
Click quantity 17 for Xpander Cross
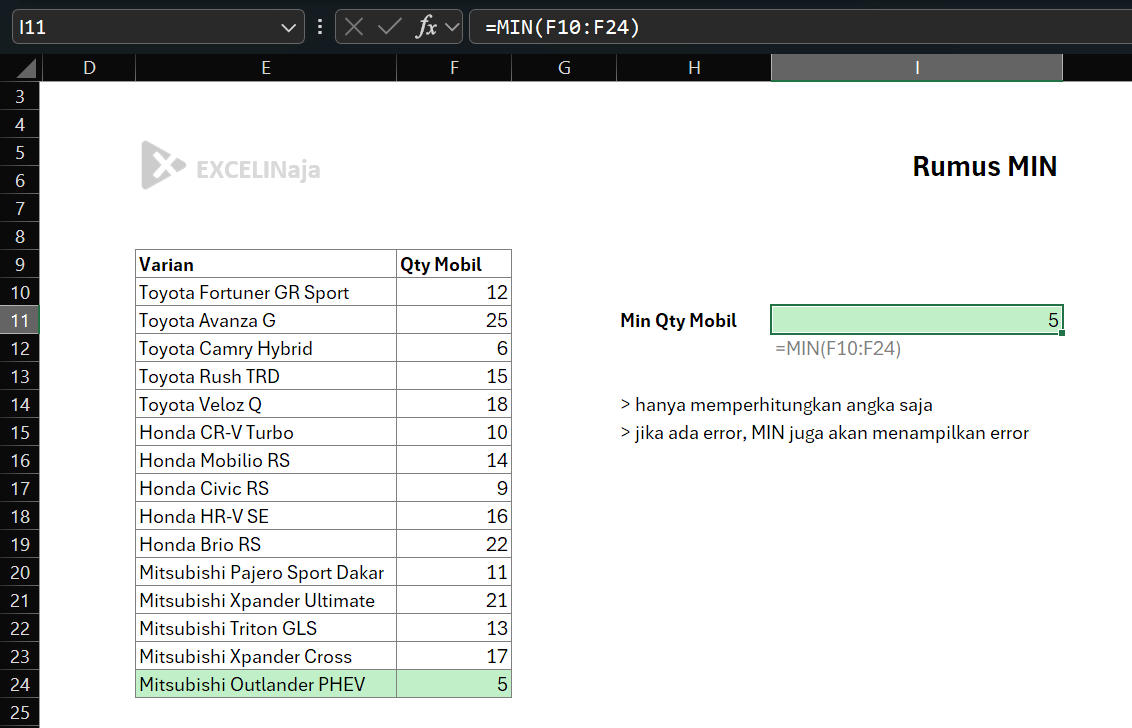(454, 656)
